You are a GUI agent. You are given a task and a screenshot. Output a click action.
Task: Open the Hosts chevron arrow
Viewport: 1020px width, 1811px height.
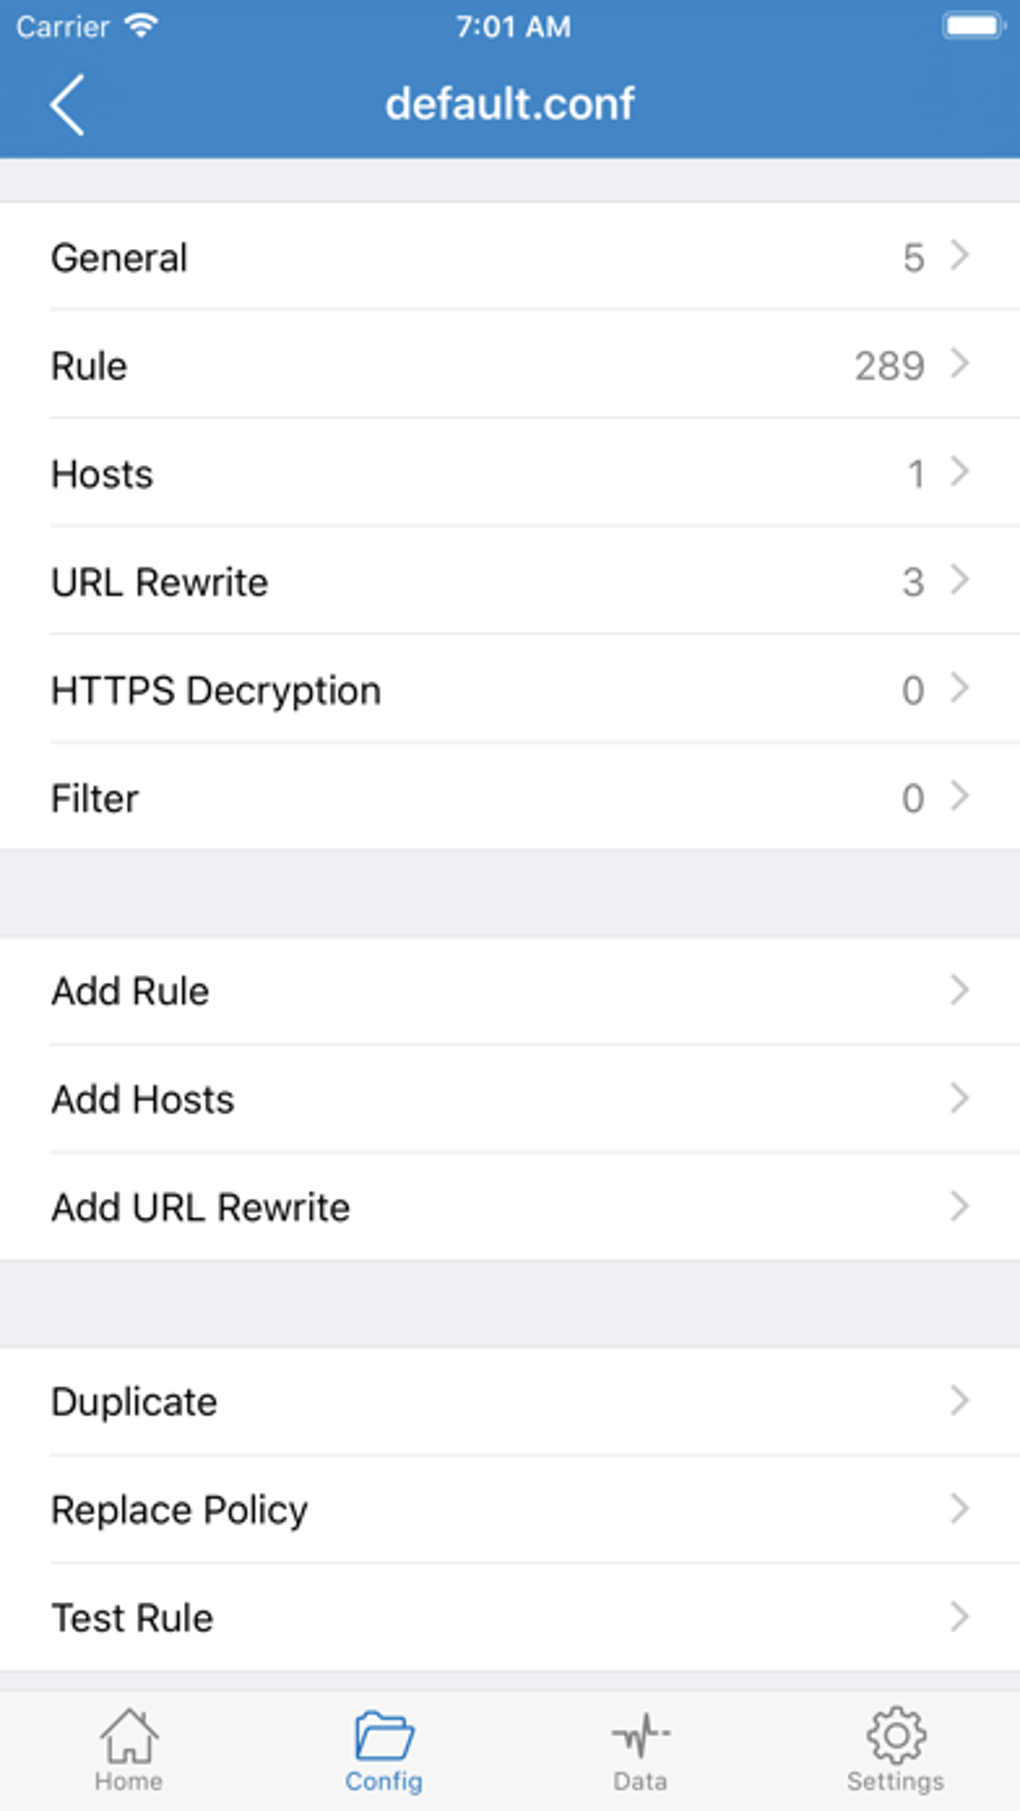tap(960, 472)
